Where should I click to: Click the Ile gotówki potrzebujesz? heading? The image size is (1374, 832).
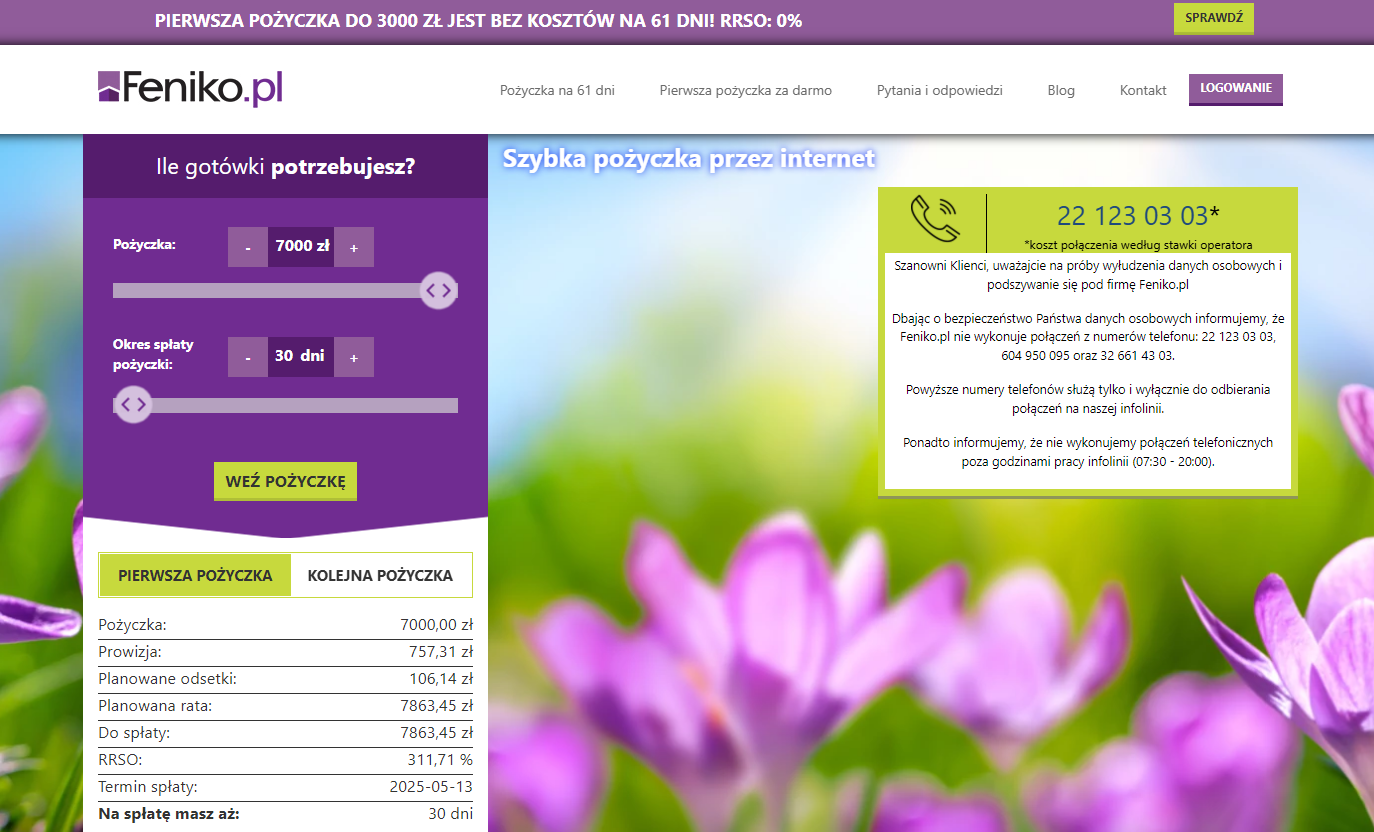285,167
